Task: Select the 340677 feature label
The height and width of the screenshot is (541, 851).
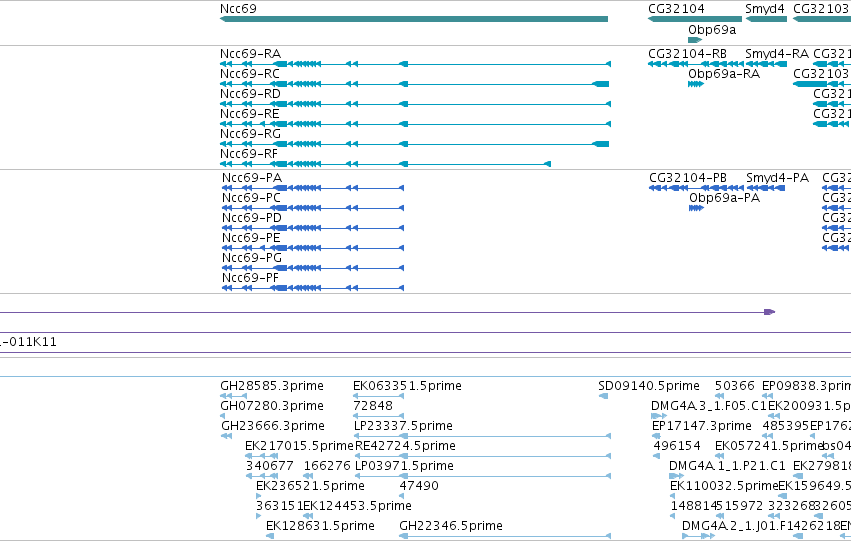Action: point(269,466)
